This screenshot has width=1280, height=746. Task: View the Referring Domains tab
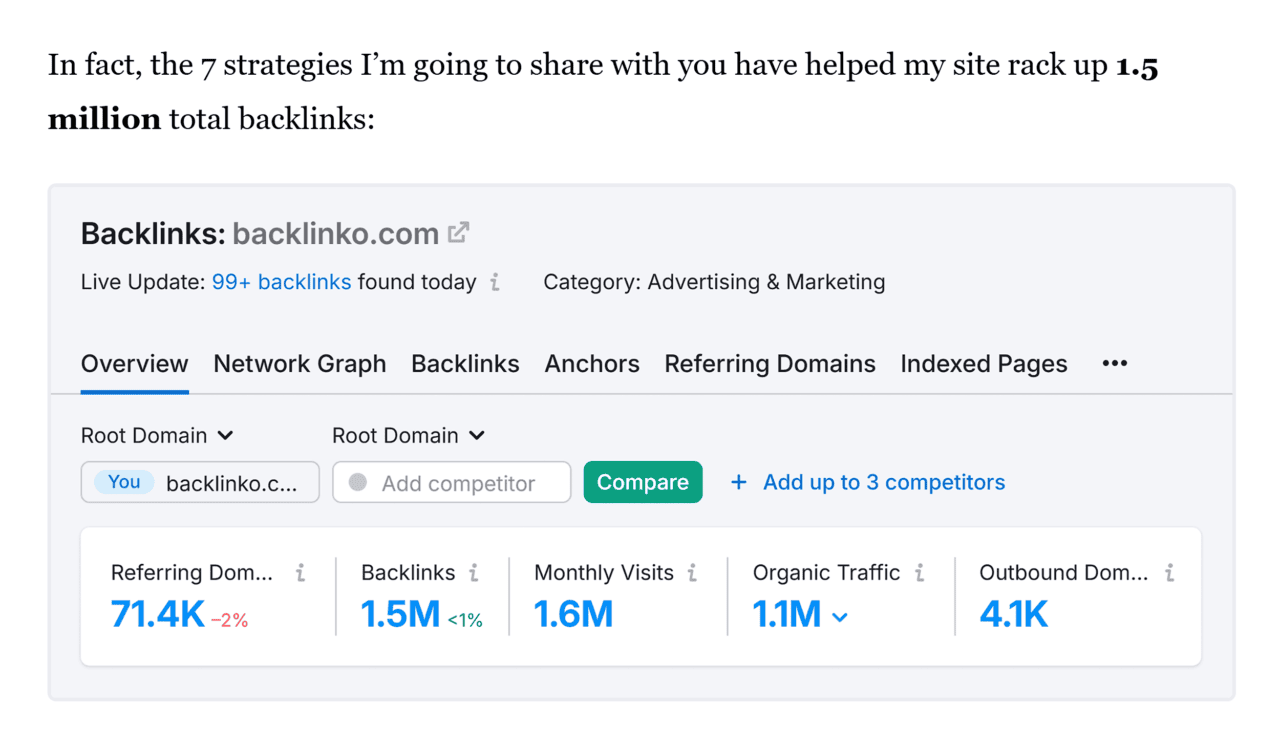point(769,364)
